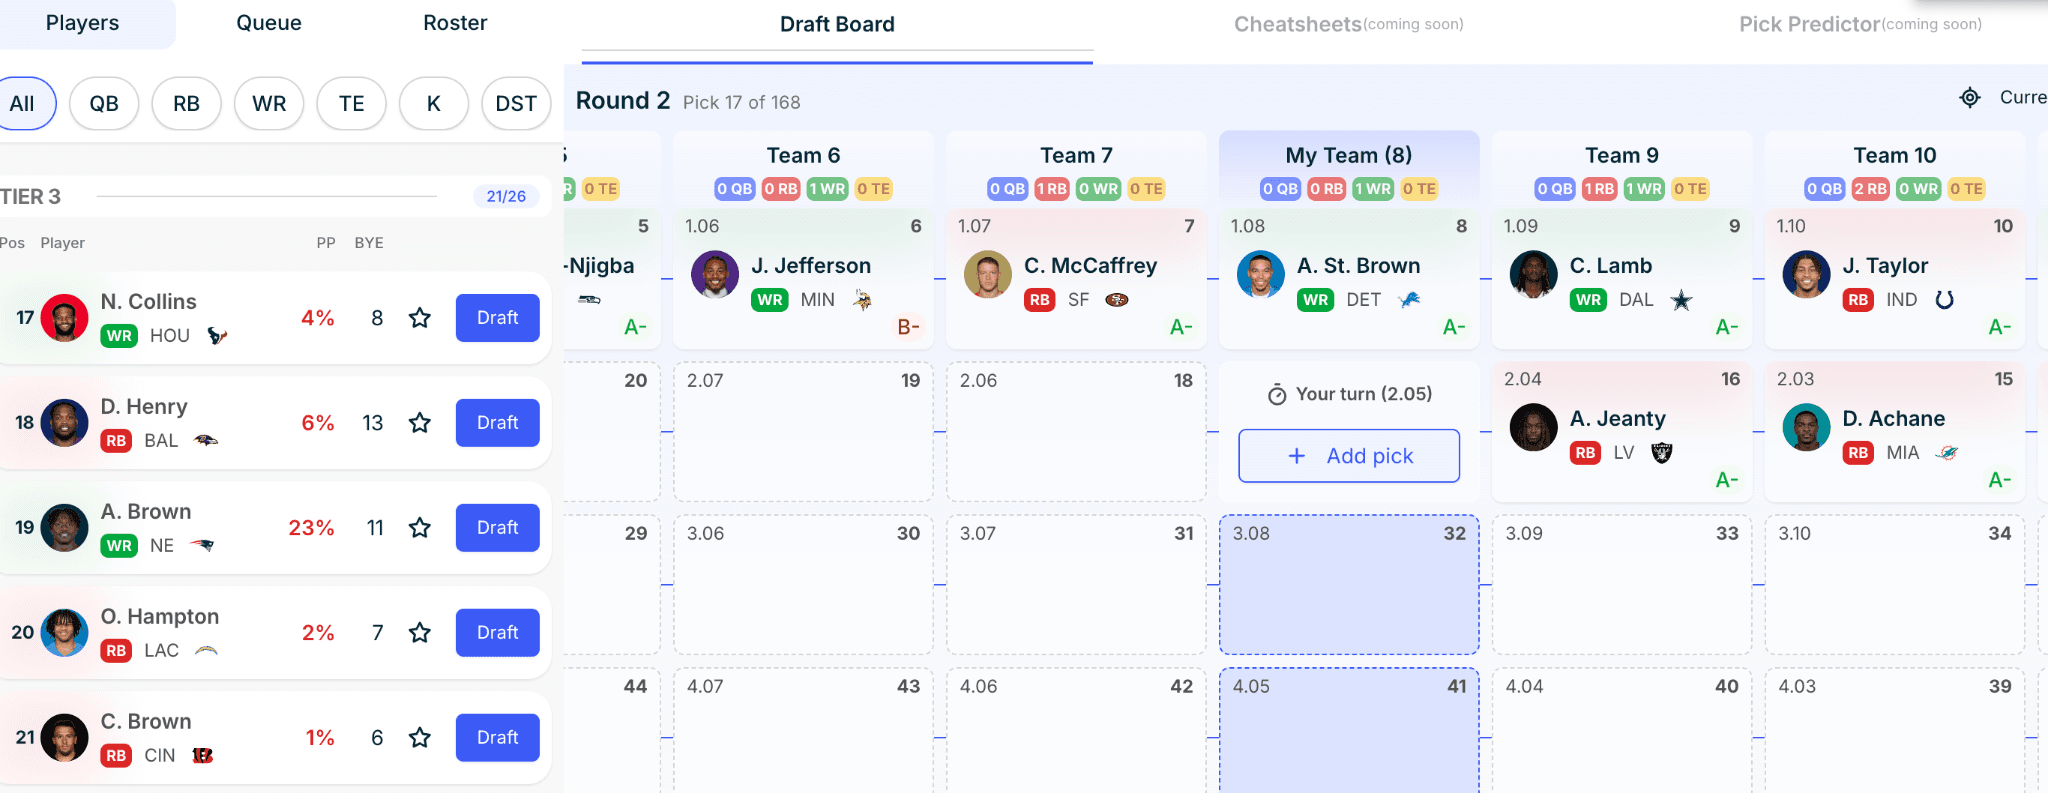Click the Tier 3 count badge 21/26

(506, 196)
